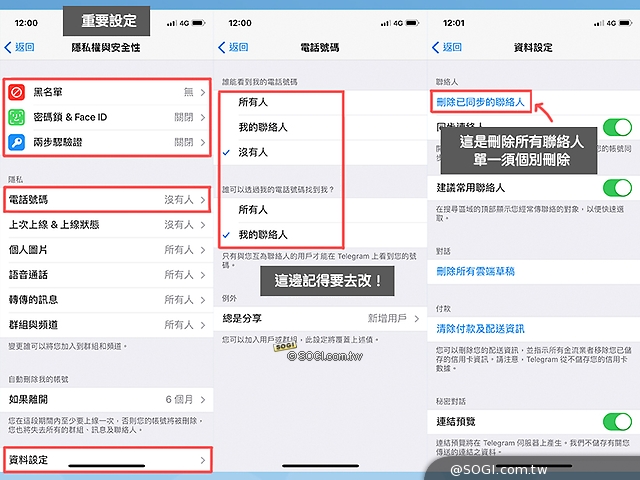This screenshot has width=640, height=480.
Task: Tap the chevron on the 總是分享 row
Action: pyautogui.click(x=417, y=318)
